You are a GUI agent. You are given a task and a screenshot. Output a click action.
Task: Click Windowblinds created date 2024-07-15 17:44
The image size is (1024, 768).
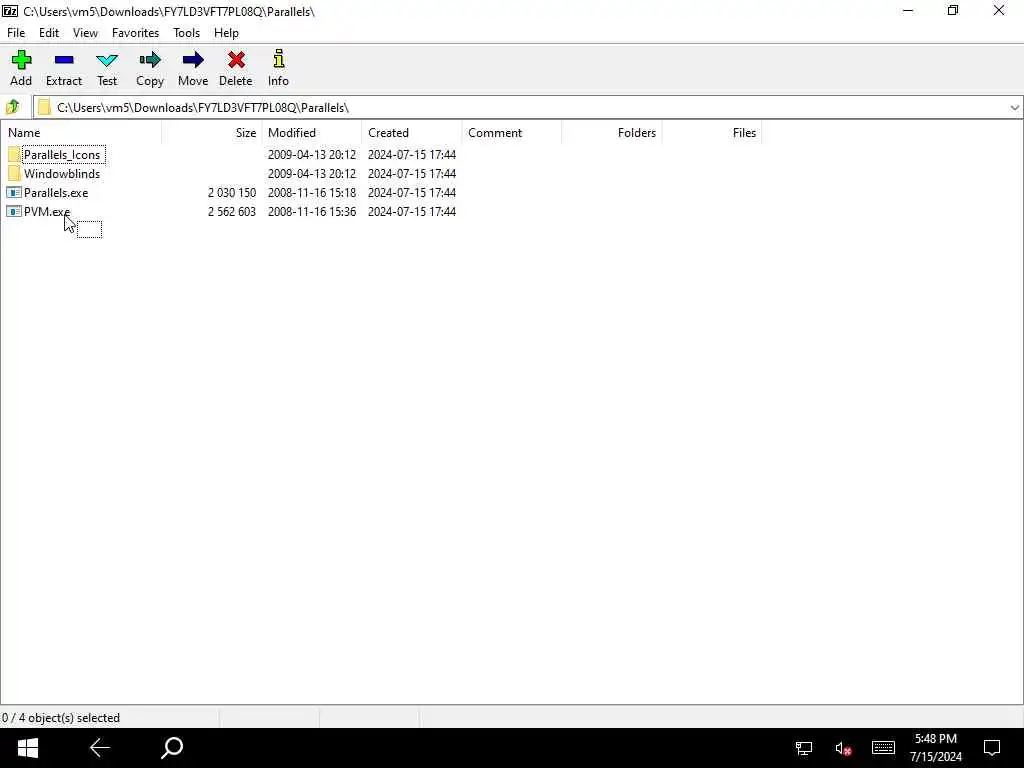tap(411, 174)
